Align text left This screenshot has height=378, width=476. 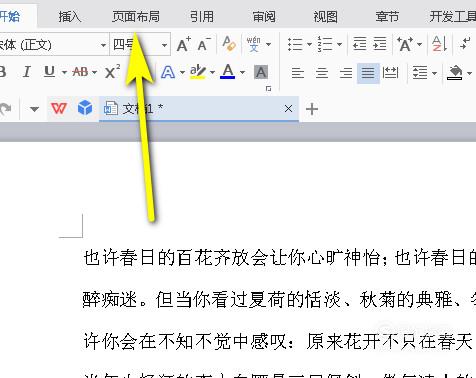298,72
